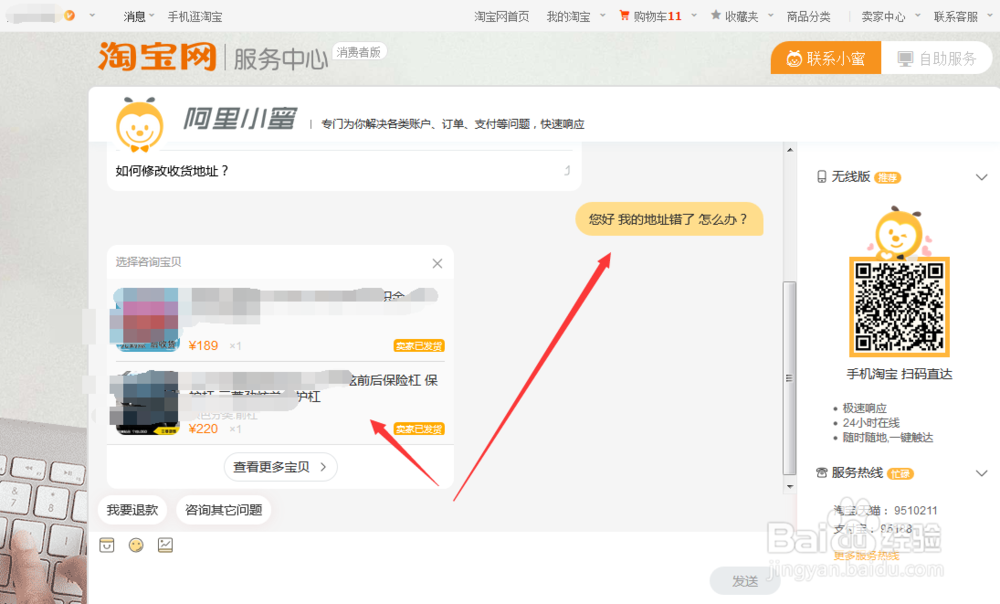Select the ¥220 order item
The height and width of the screenshot is (604, 1000).
[x=281, y=403]
